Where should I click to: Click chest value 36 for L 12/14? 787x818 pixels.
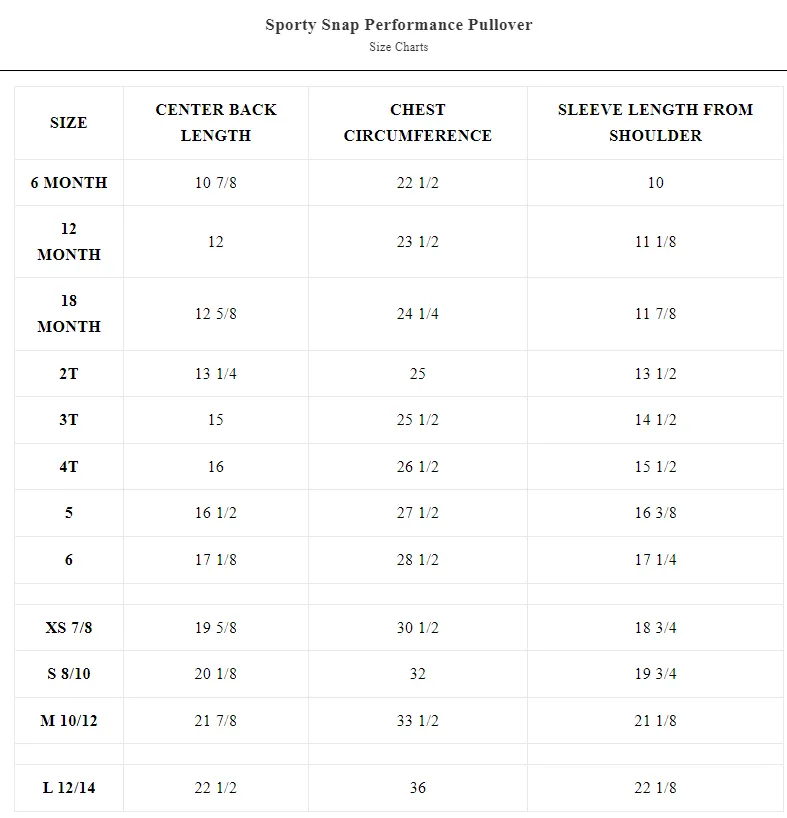(x=418, y=787)
